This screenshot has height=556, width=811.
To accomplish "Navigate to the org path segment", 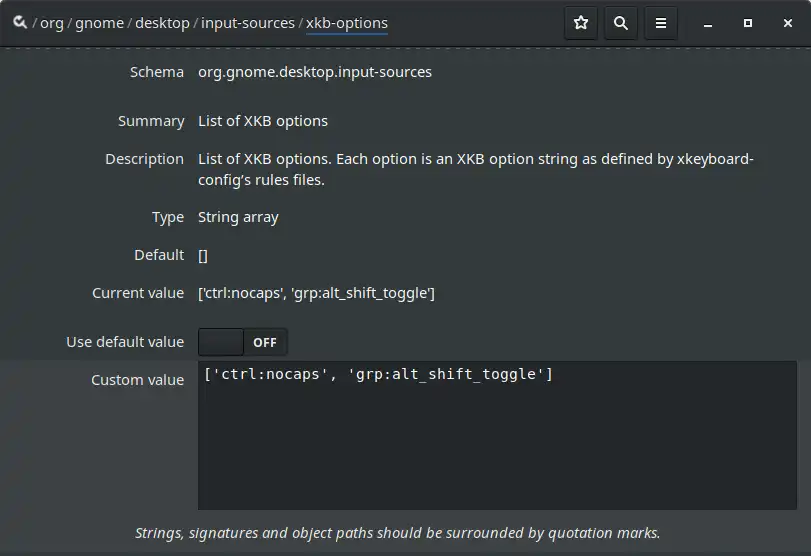I will click(52, 23).
